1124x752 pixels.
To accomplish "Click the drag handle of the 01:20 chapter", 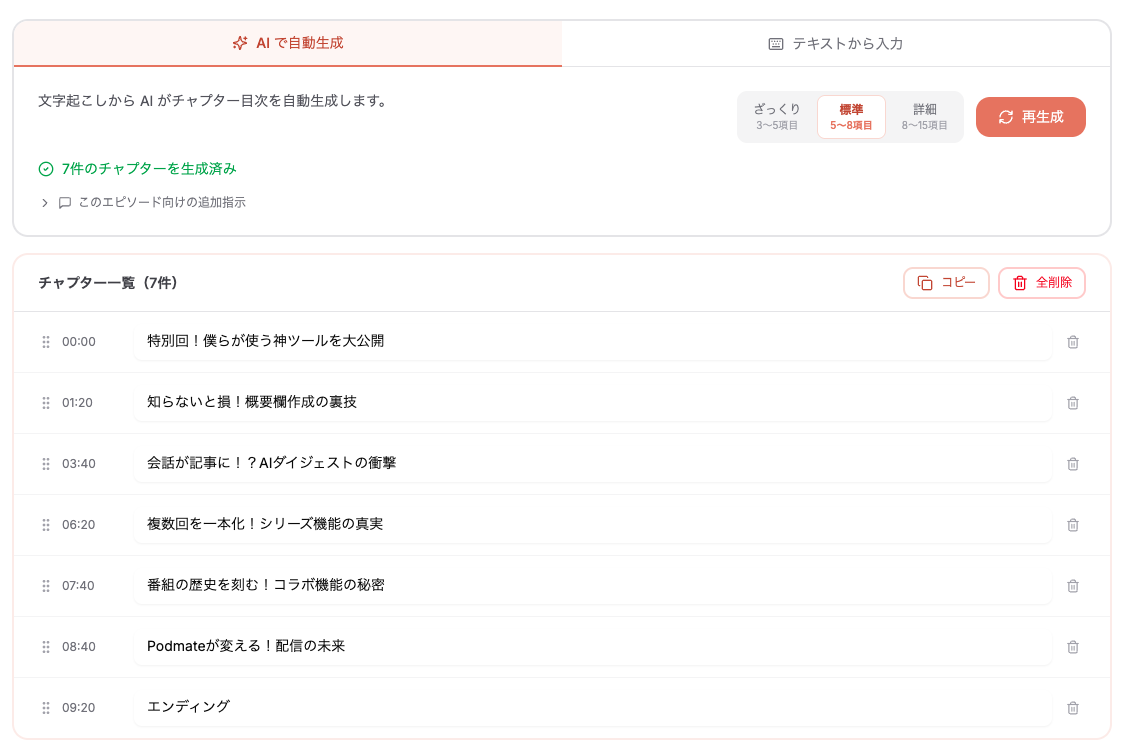I will click(x=46, y=403).
